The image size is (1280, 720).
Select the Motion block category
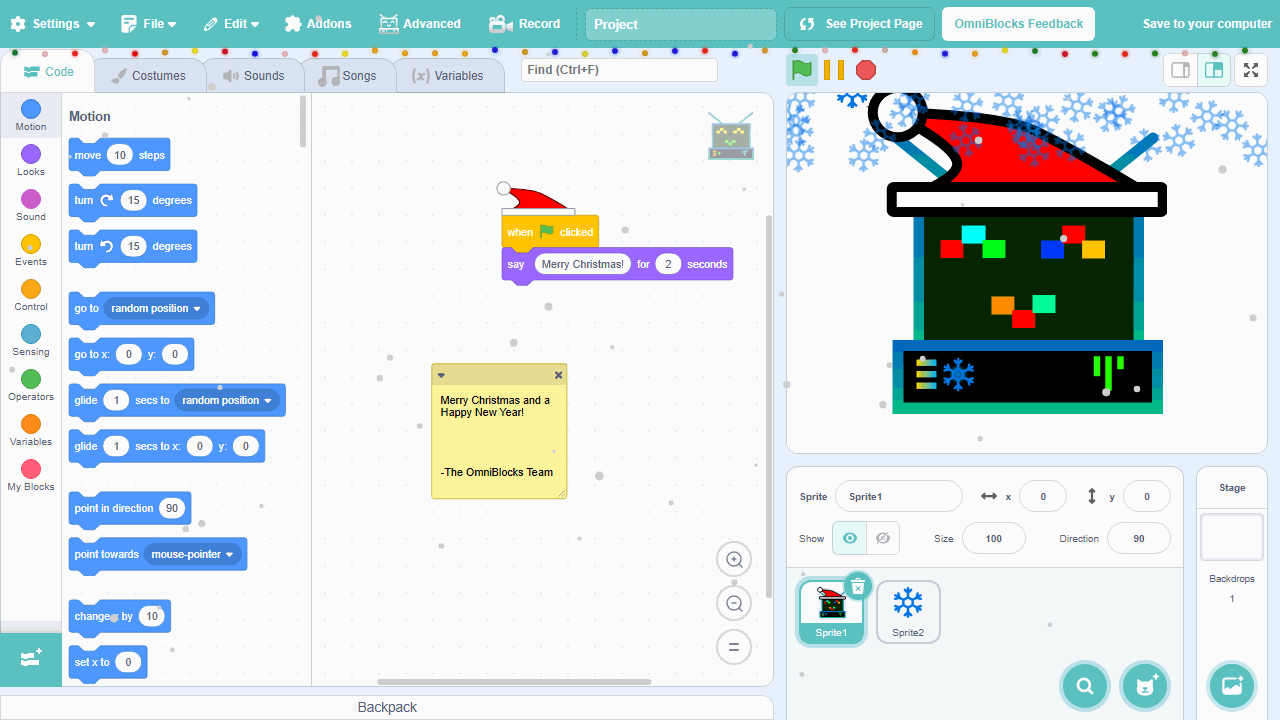[x=31, y=115]
